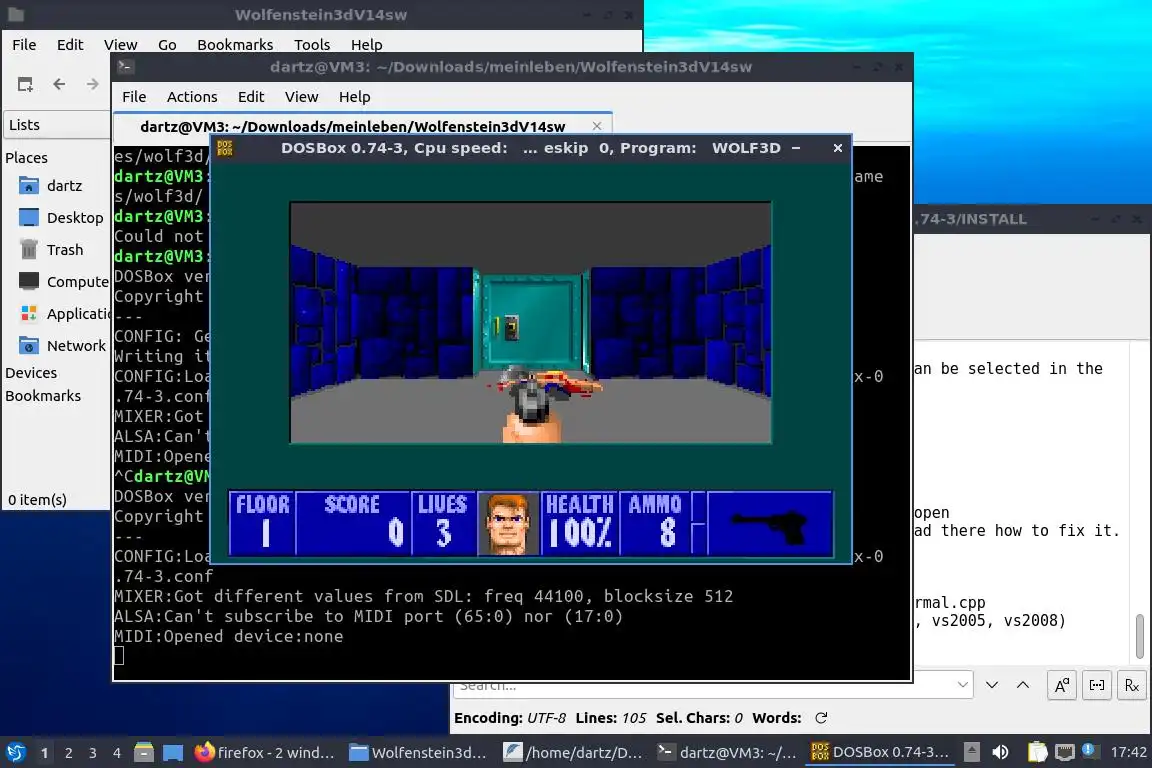Switch to /home/dartz text editor taskbar entry

click(573, 752)
